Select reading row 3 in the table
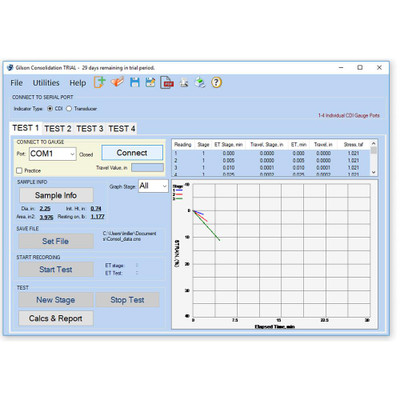400x400 pixels. [x=271, y=168]
